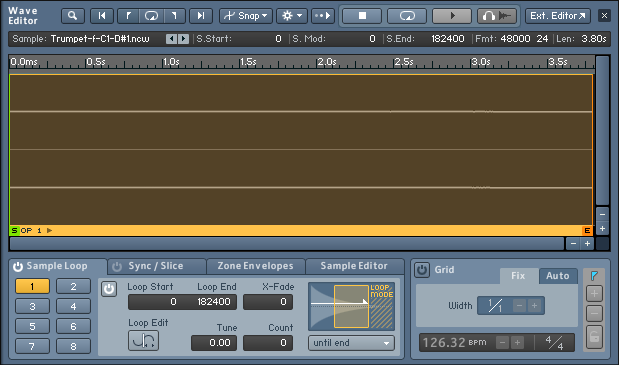Viewport: 619px width, 365px height.
Task: Edit the X-Fade value
Action: (x=268, y=302)
